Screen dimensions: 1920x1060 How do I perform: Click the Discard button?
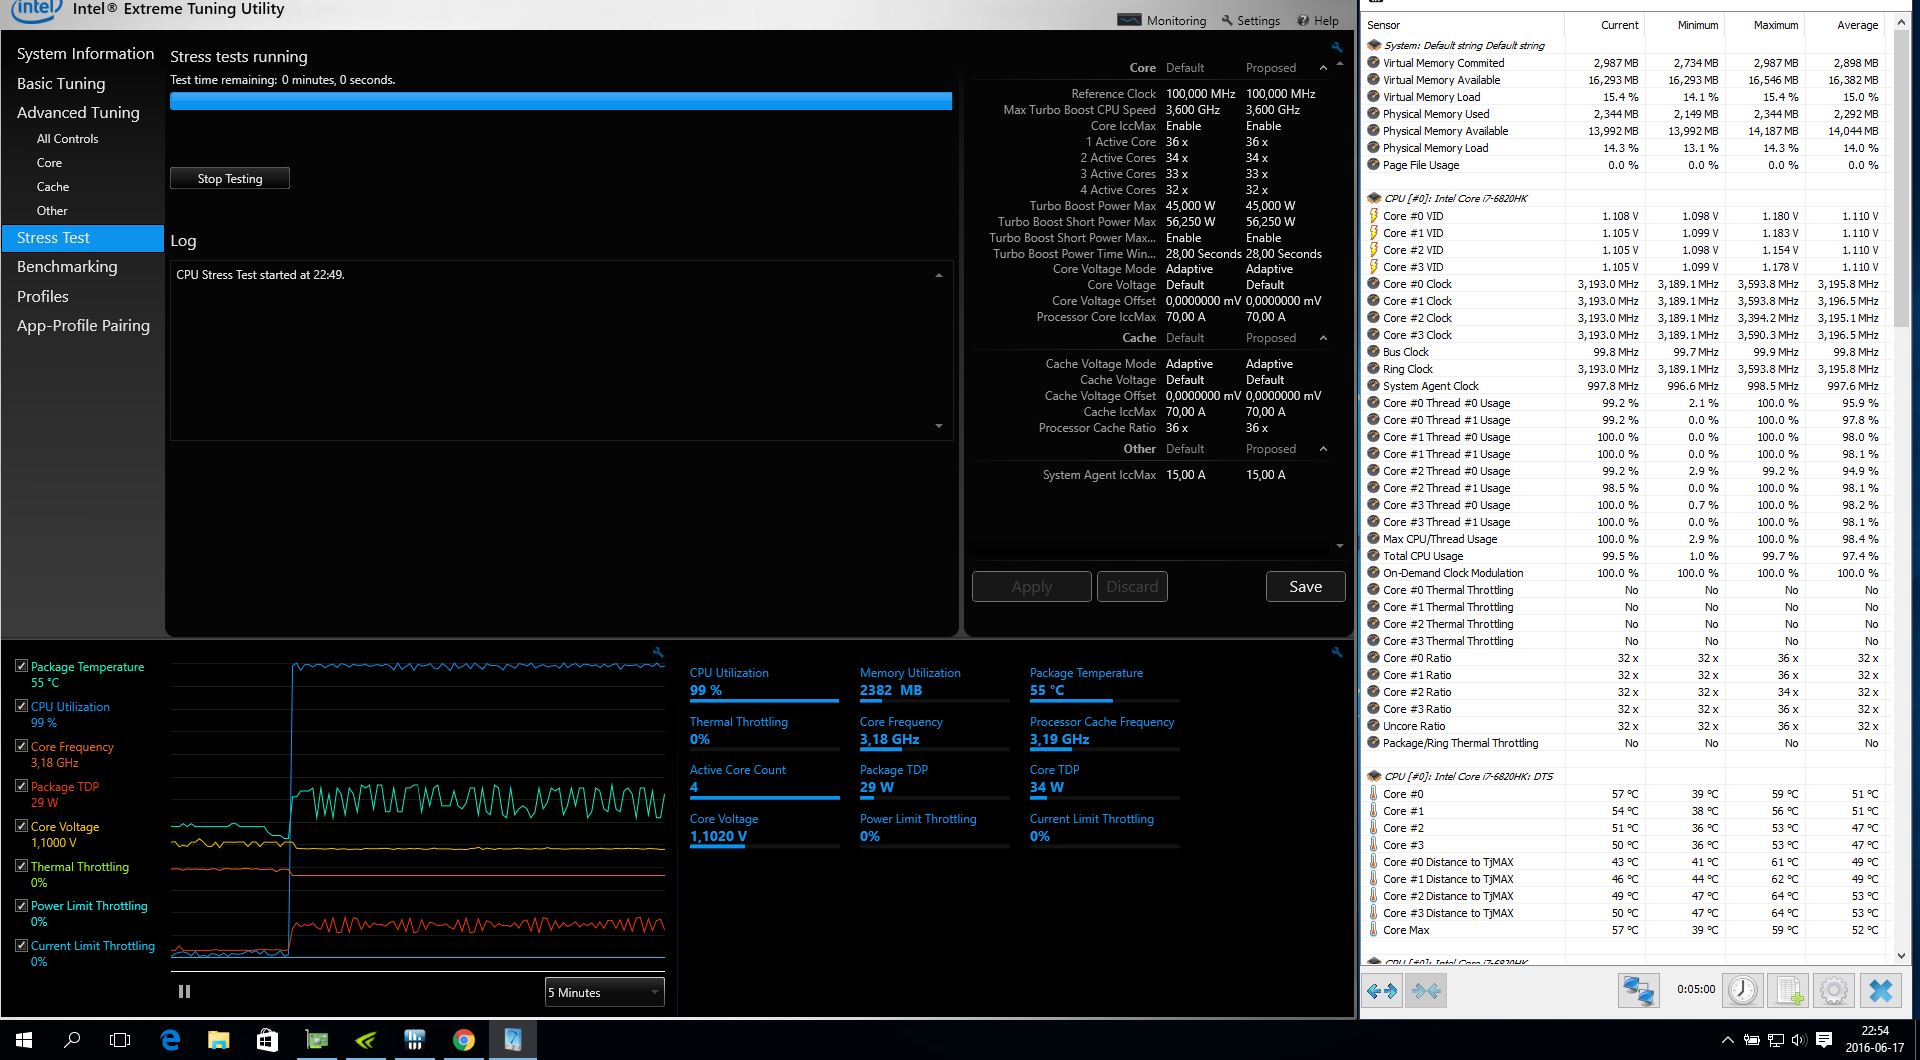pyautogui.click(x=1132, y=587)
